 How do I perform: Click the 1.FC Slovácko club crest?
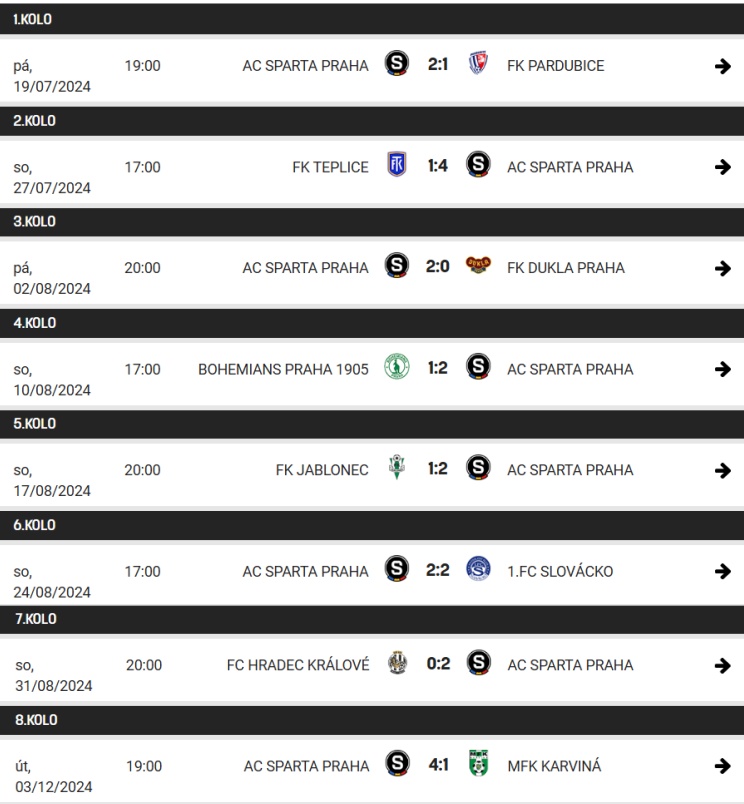click(x=478, y=571)
